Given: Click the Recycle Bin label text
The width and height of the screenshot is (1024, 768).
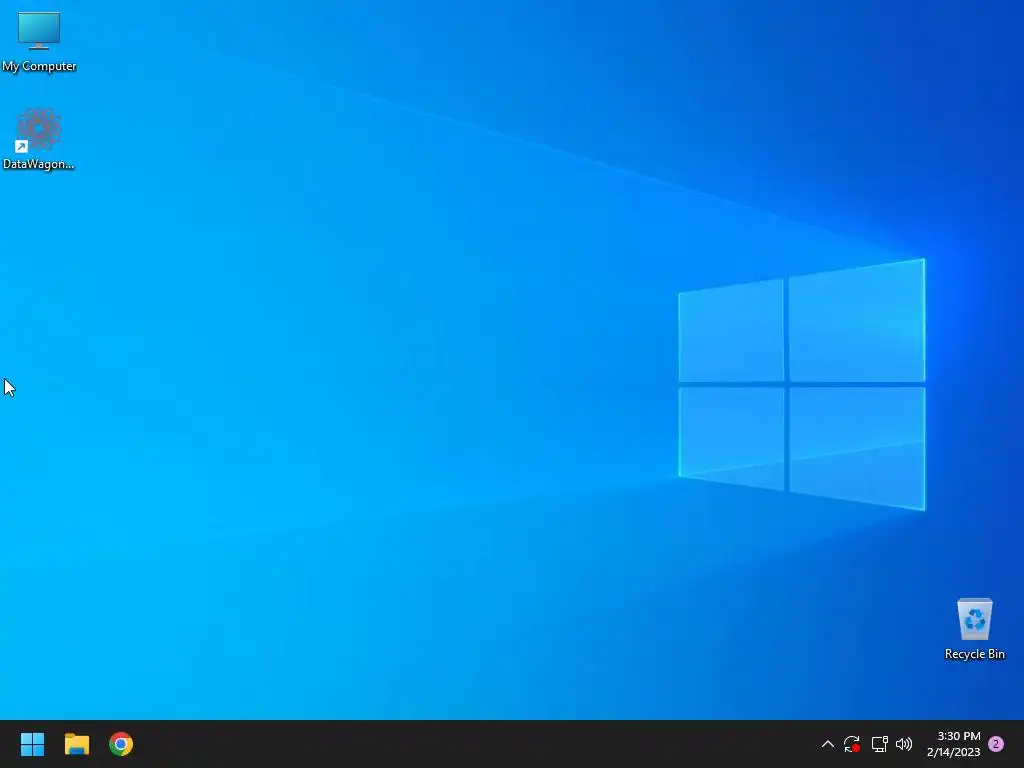Looking at the screenshot, I should point(974,654).
